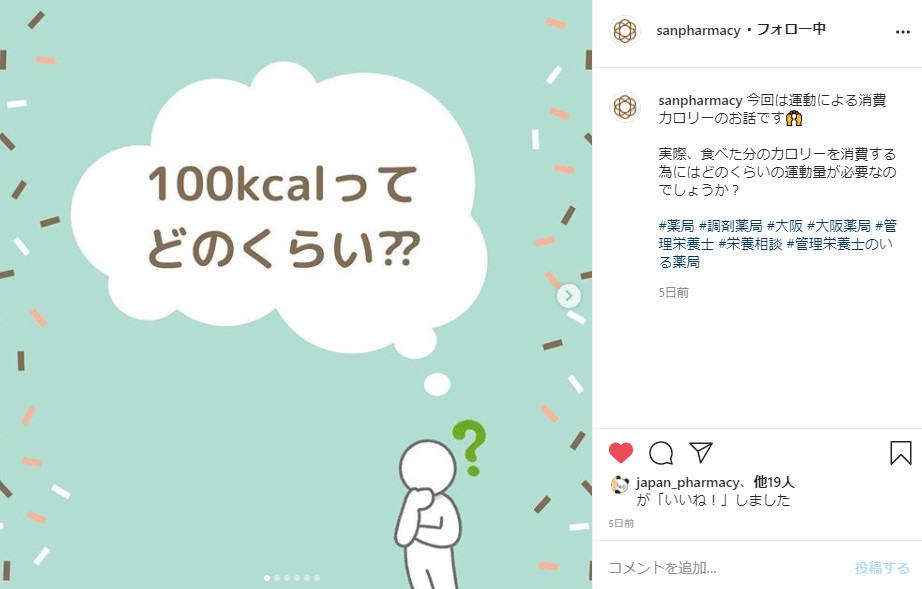Open the #薬局 hashtag
922x589 pixels.
coord(676,226)
